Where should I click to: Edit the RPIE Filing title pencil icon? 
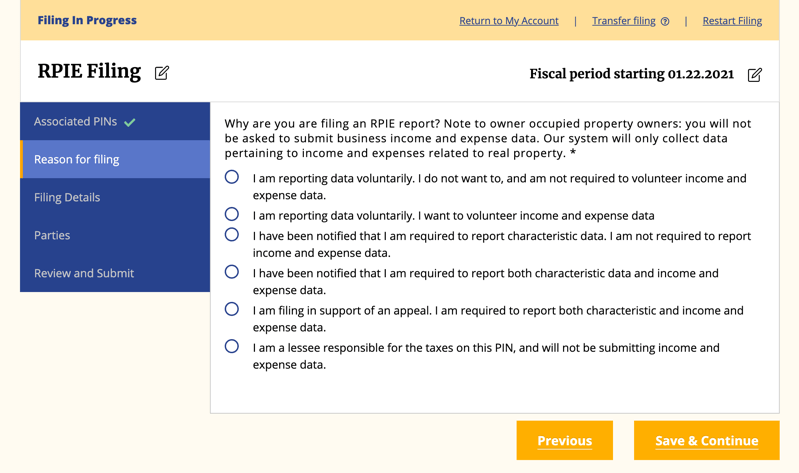(162, 73)
